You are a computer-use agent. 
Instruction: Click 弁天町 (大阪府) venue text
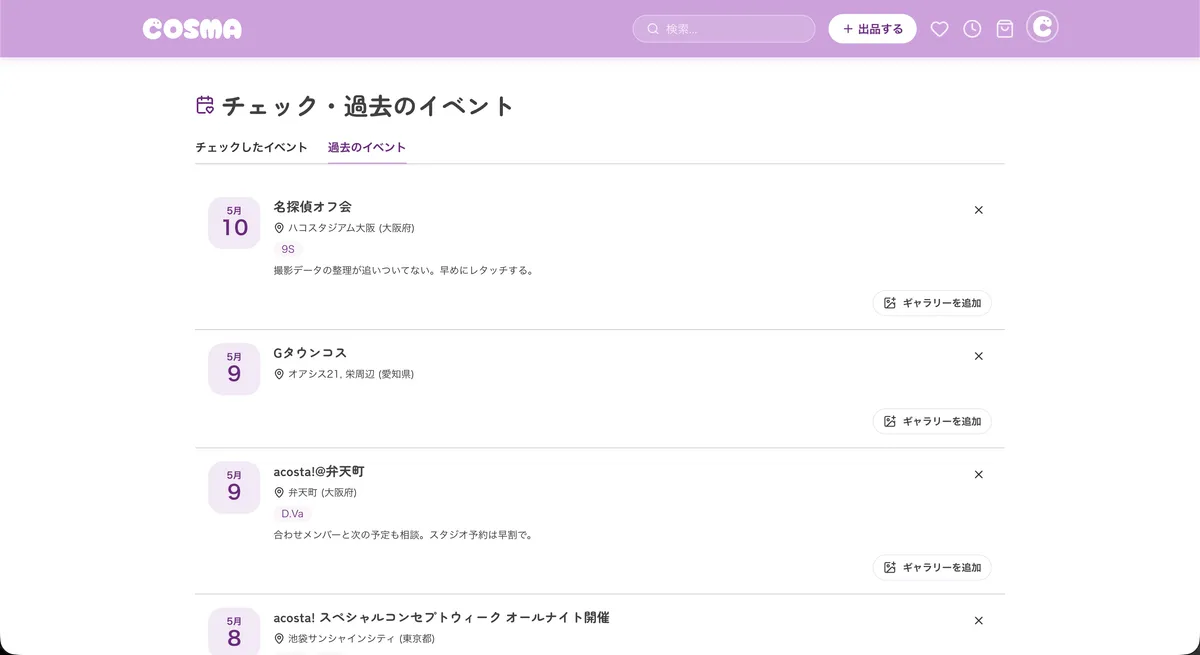coord(322,492)
